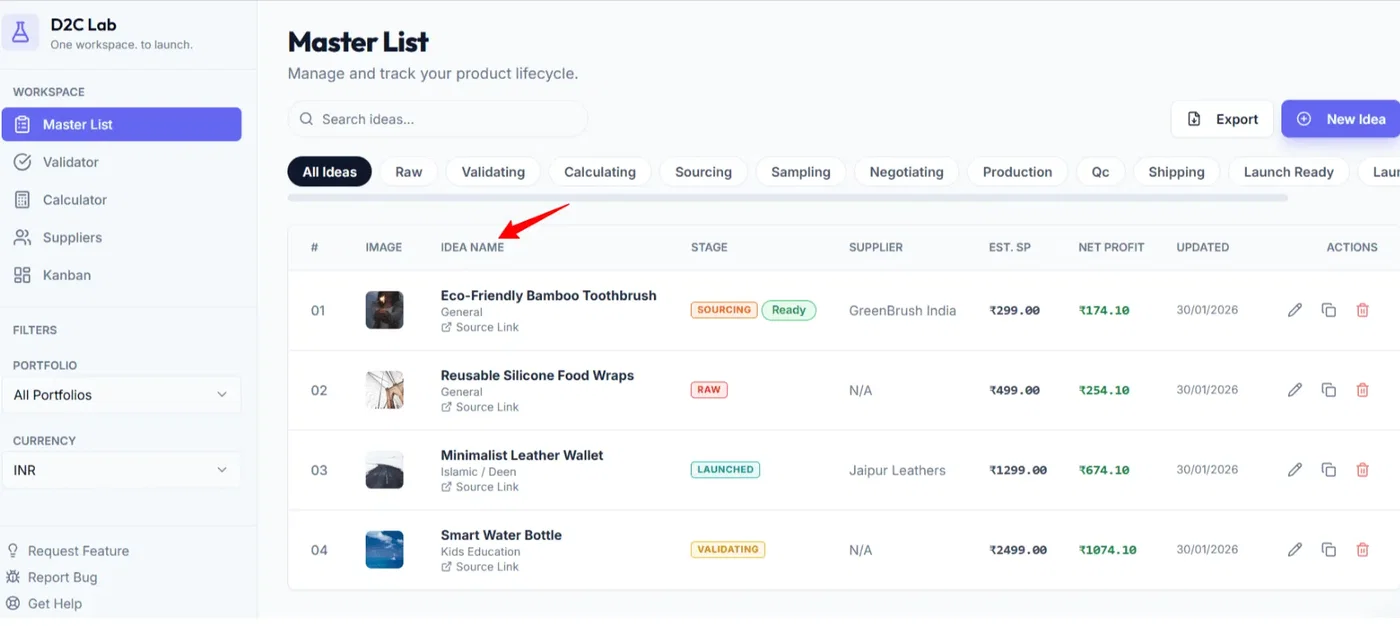The height and width of the screenshot is (626, 1400).
Task: Open Source Link under Minimalist Leather Wallet
Action: [x=486, y=487]
